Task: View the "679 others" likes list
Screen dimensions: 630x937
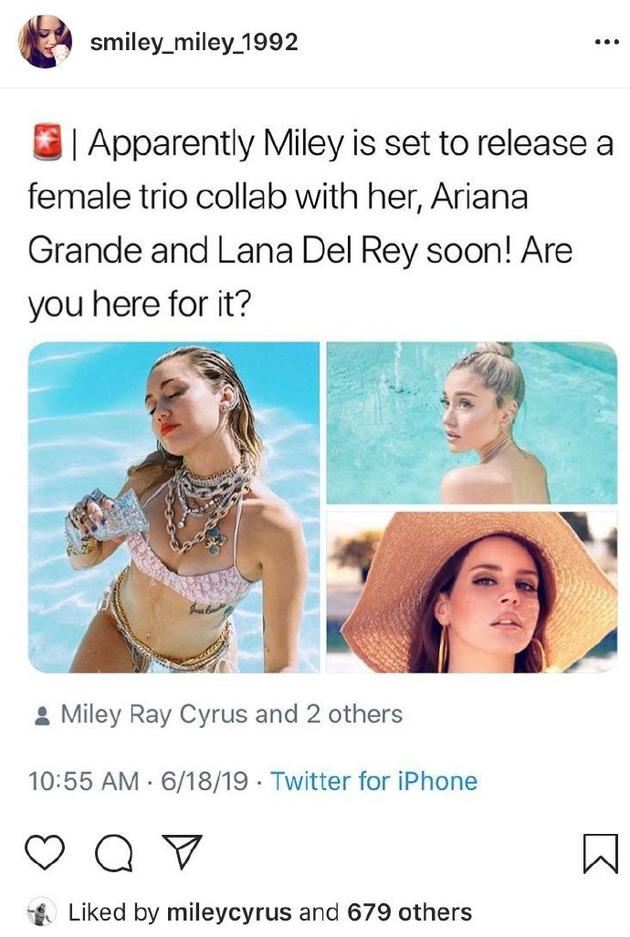Action: [410, 912]
